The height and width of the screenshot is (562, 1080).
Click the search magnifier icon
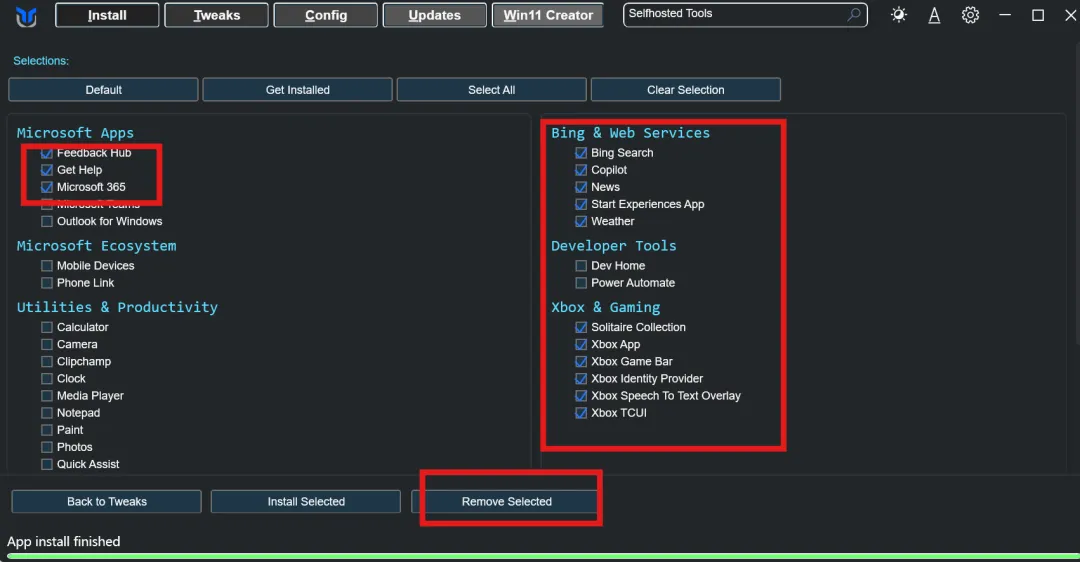pyautogui.click(x=853, y=14)
